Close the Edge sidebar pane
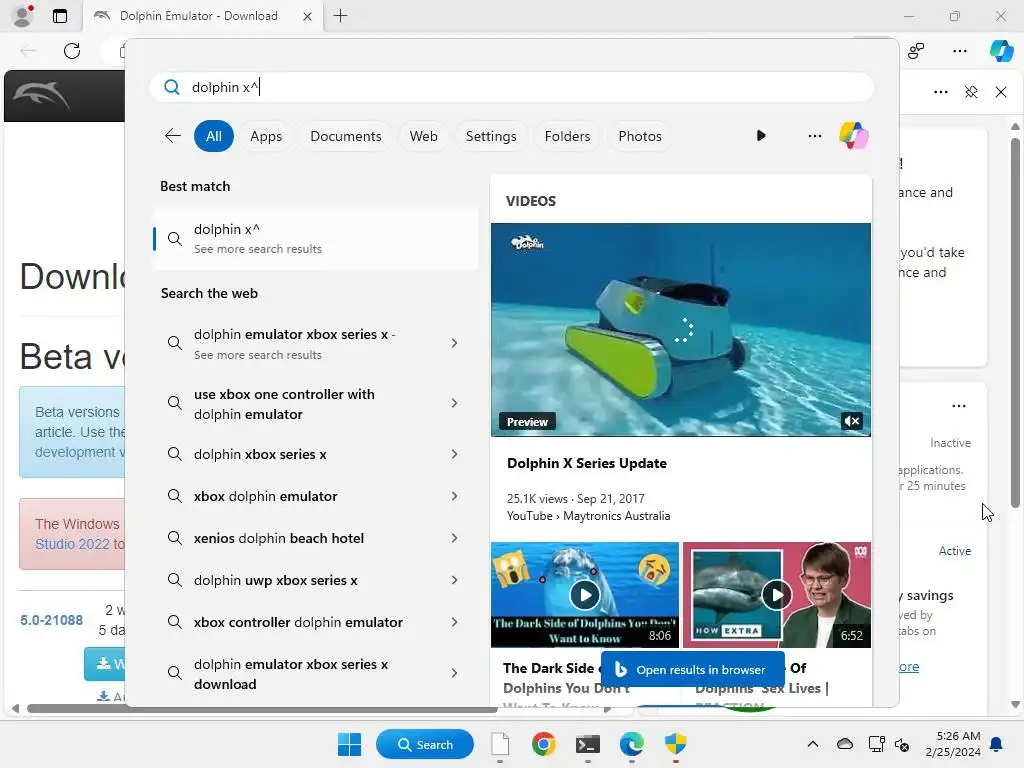 pos(1000,92)
